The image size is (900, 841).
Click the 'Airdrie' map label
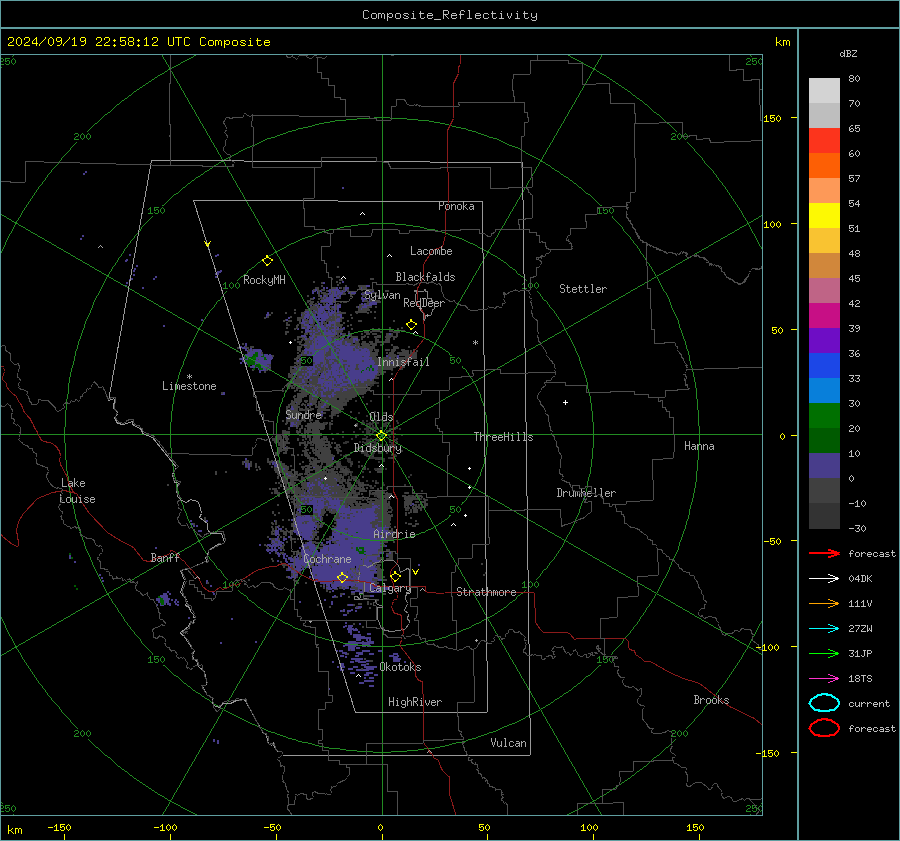pyautogui.click(x=394, y=534)
